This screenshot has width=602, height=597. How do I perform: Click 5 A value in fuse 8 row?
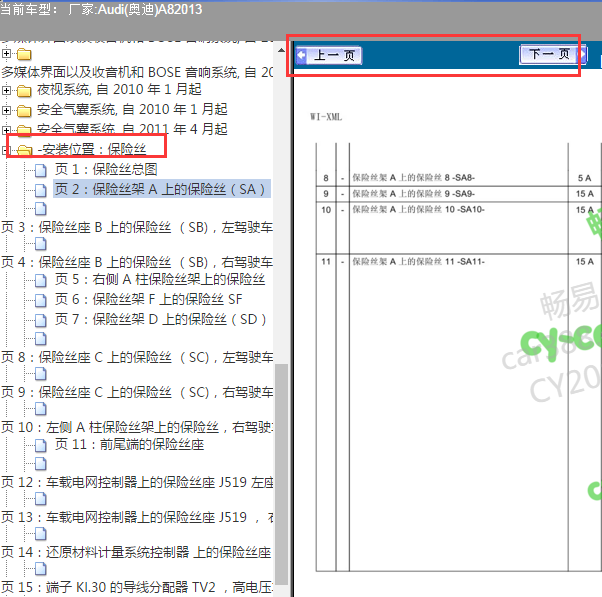(584, 178)
